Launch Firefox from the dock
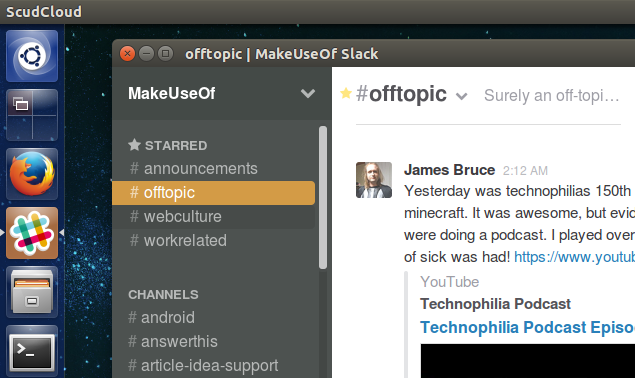Screen dimensions: 635x378 [x=32, y=174]
